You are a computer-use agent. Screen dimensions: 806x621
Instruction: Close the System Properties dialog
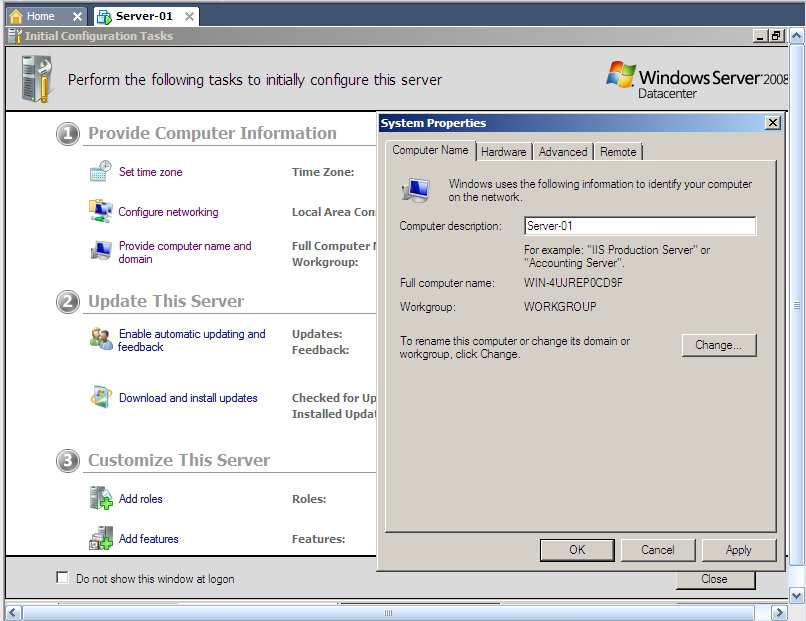[773, 122]
